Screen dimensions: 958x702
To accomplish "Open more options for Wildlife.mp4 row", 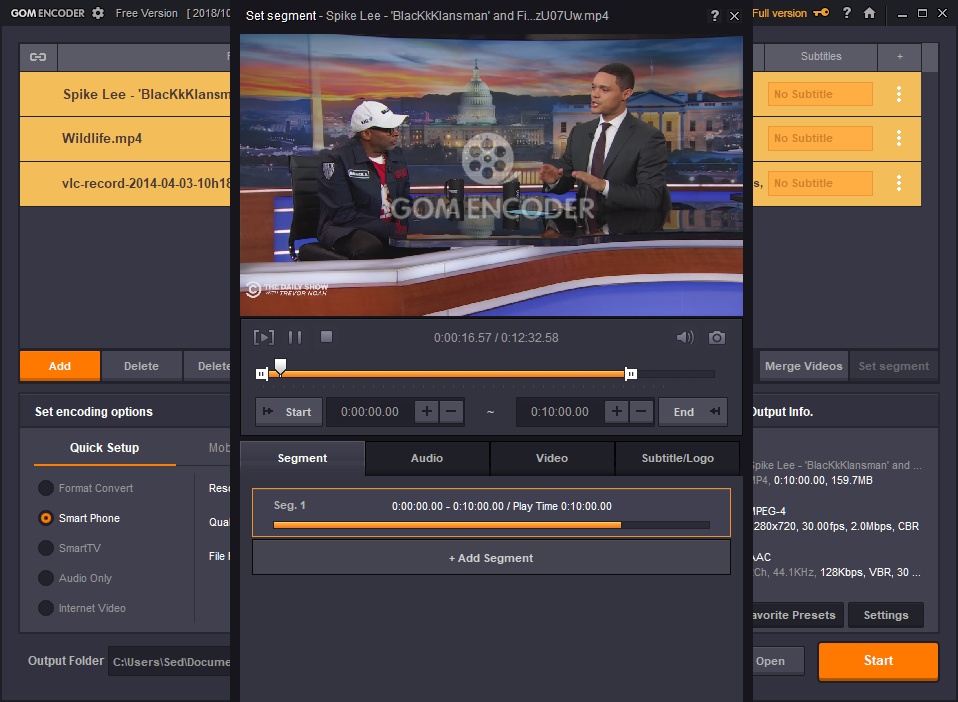I will click(x=899, y=138).
